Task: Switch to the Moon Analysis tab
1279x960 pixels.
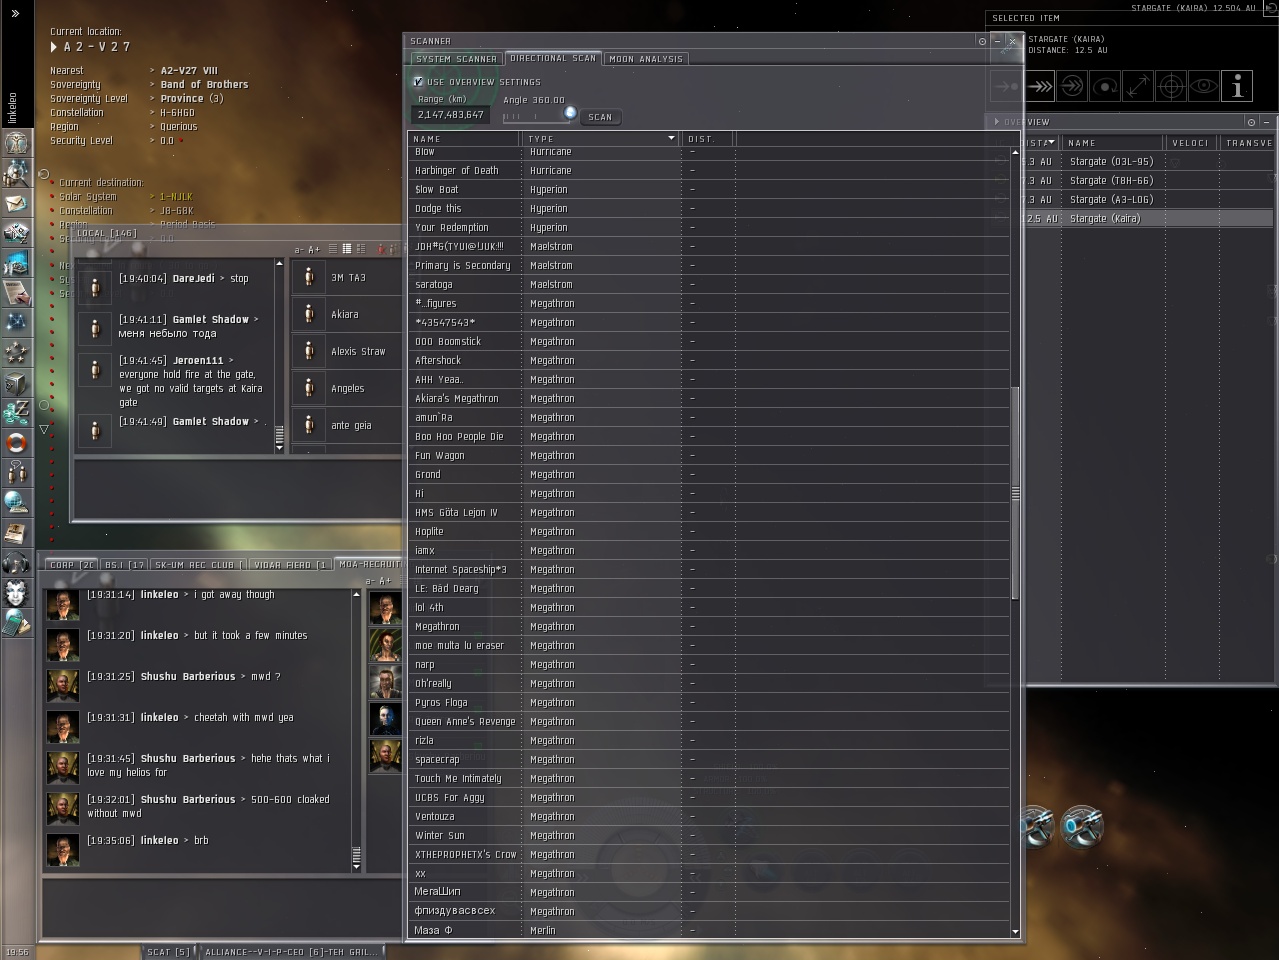Action: tap(646, 59)
